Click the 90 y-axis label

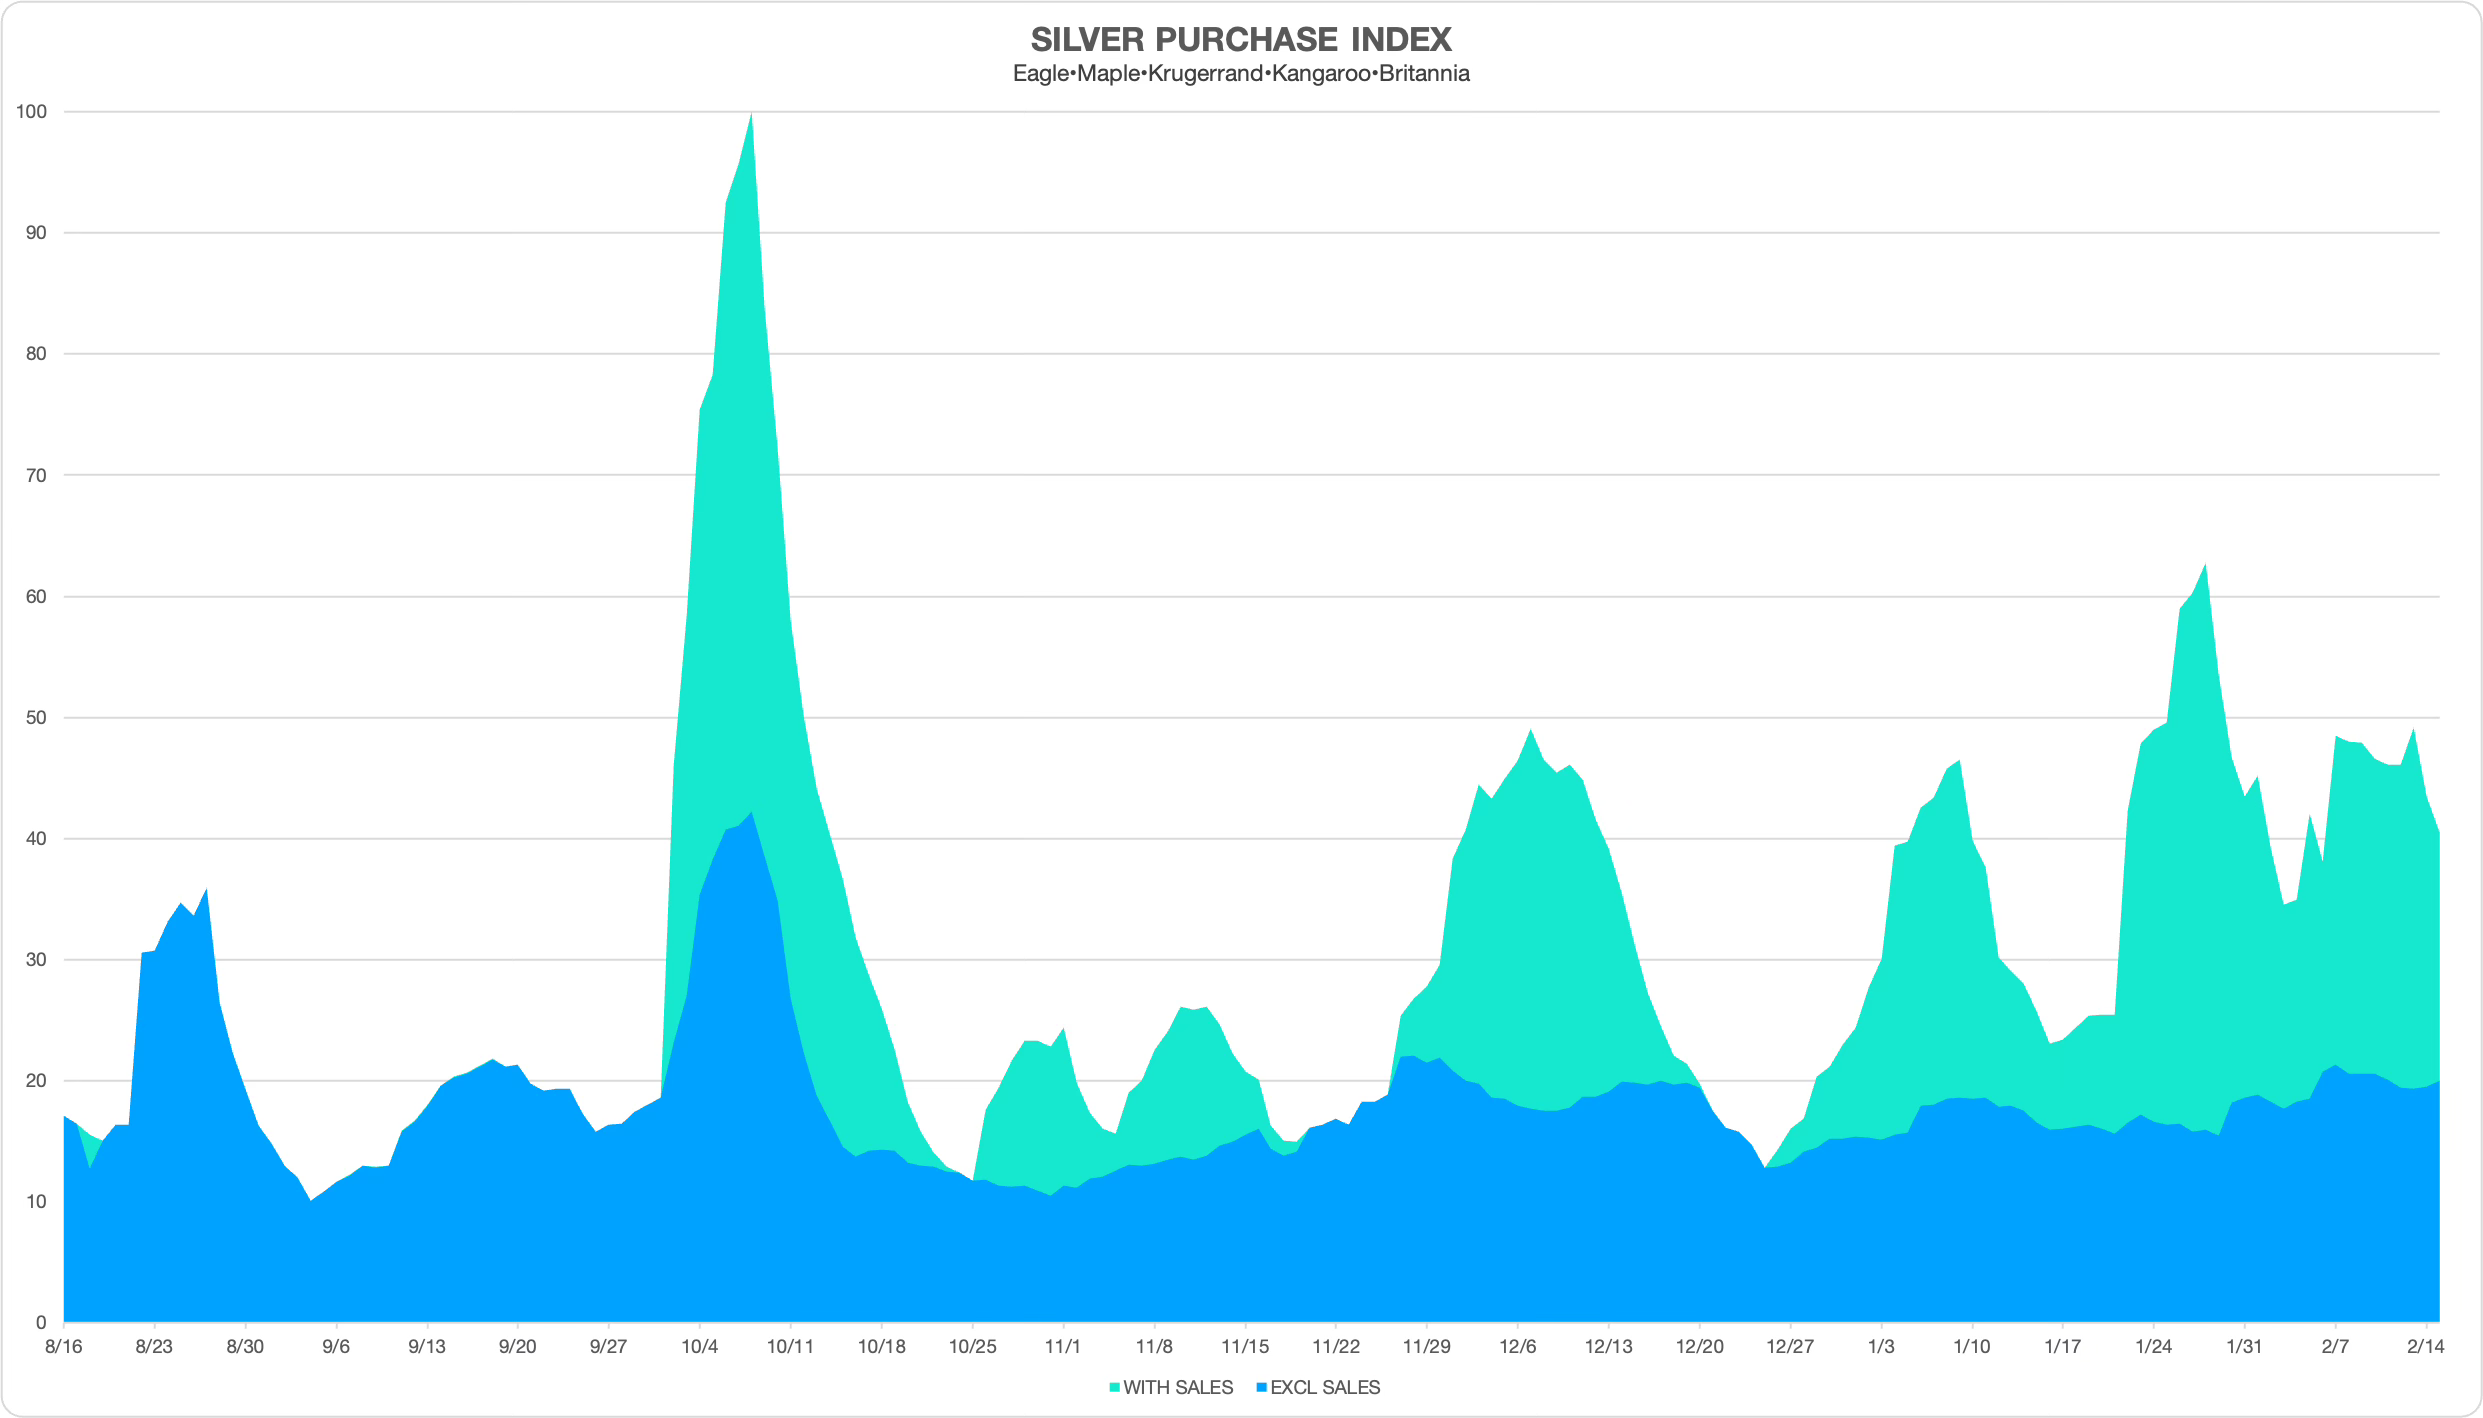[36, 233]
